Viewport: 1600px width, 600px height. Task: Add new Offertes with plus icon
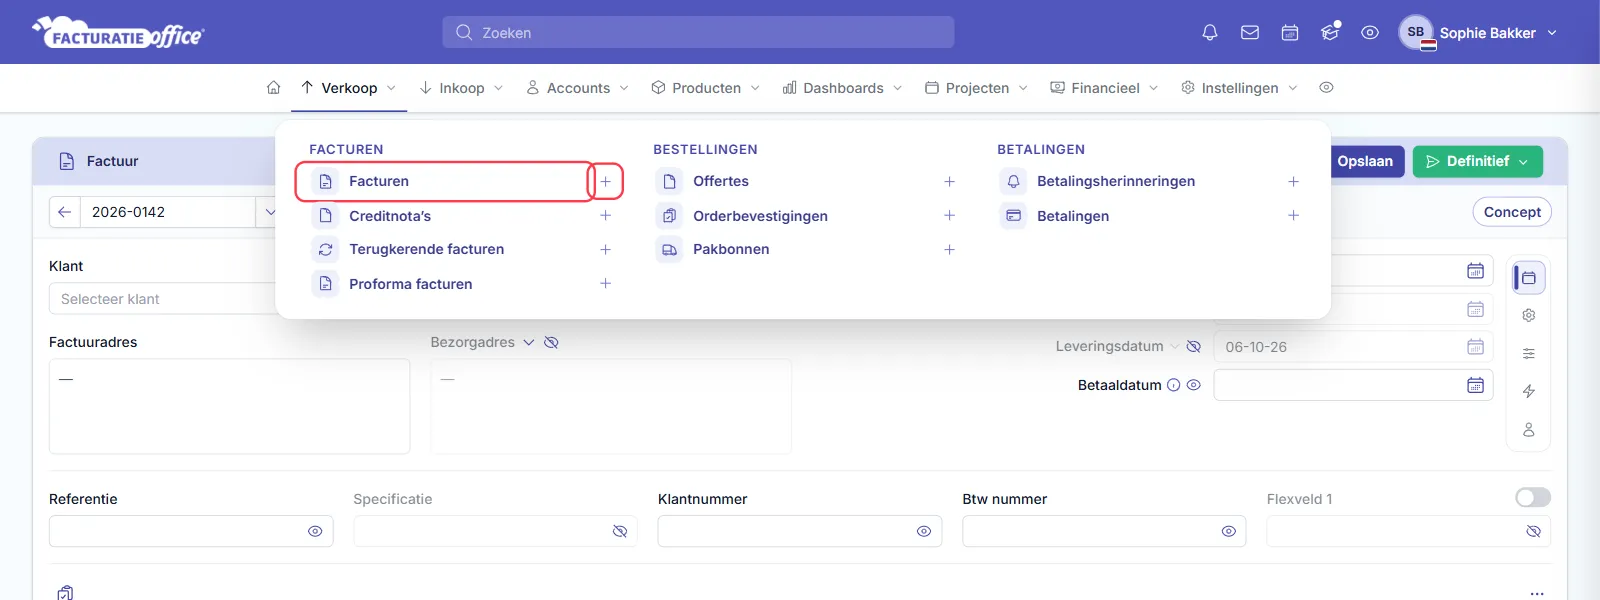coord(949,181)
